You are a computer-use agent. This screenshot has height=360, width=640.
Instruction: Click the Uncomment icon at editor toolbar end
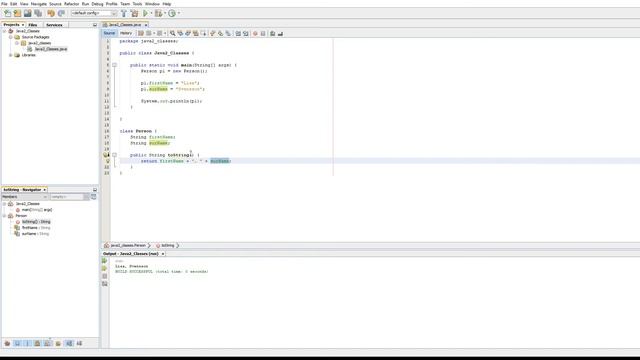(x=280, y=33)
